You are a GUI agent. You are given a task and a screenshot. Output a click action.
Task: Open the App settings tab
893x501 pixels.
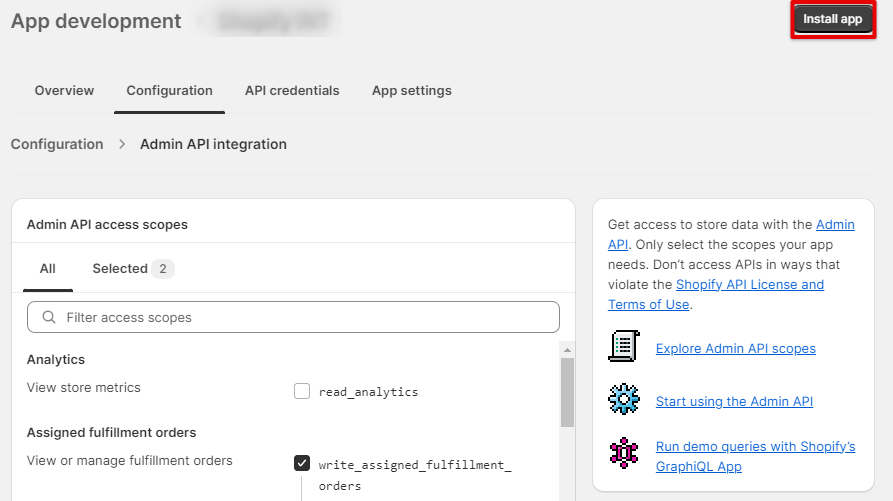(x=412, y=91)
